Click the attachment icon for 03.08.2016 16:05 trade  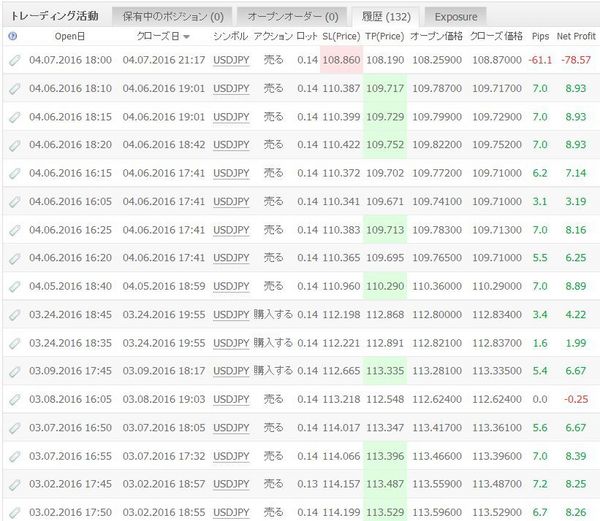point(15,400)
